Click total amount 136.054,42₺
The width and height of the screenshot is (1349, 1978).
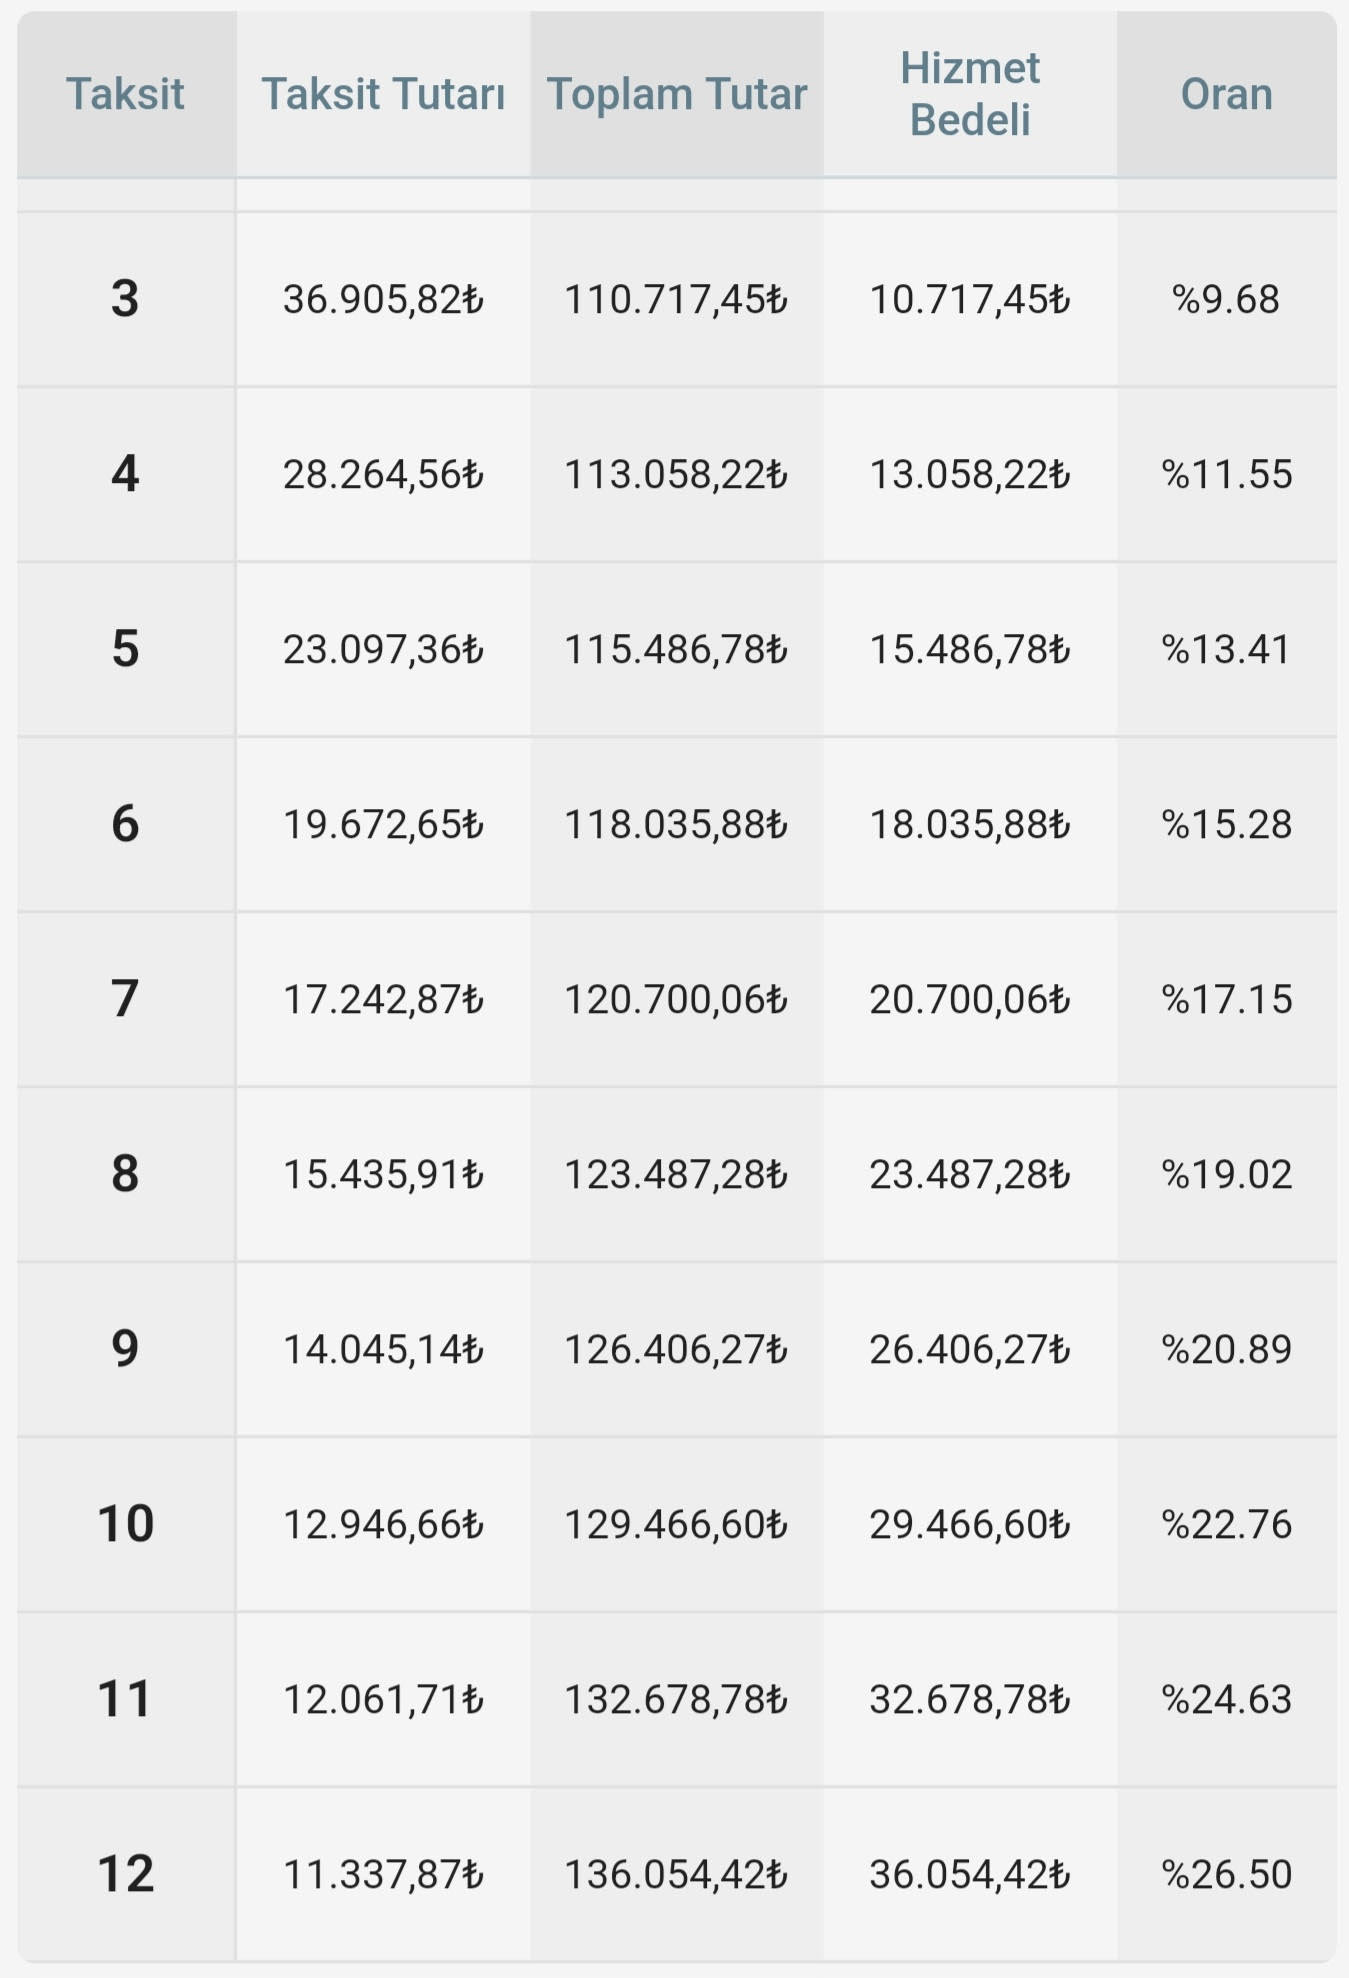click(x=677, y=1874)
